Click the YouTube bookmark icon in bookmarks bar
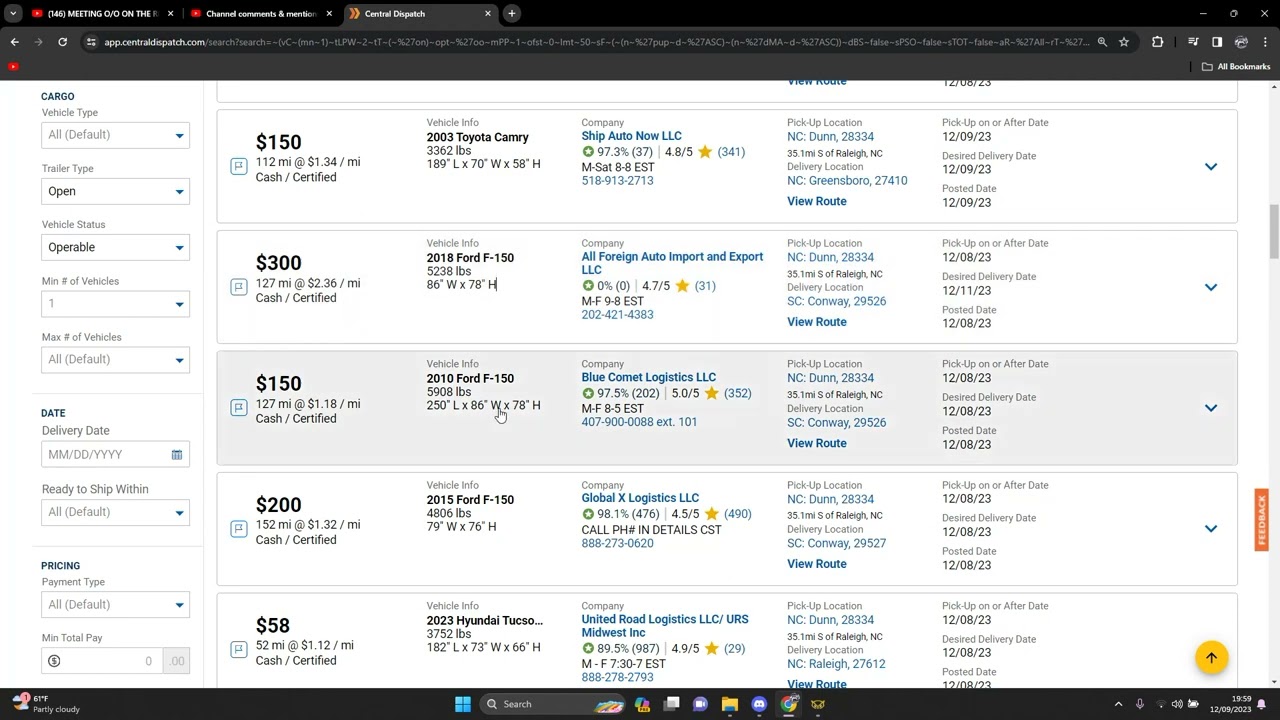This screenshot has width=1280, height=720. (x=13, y=66)
